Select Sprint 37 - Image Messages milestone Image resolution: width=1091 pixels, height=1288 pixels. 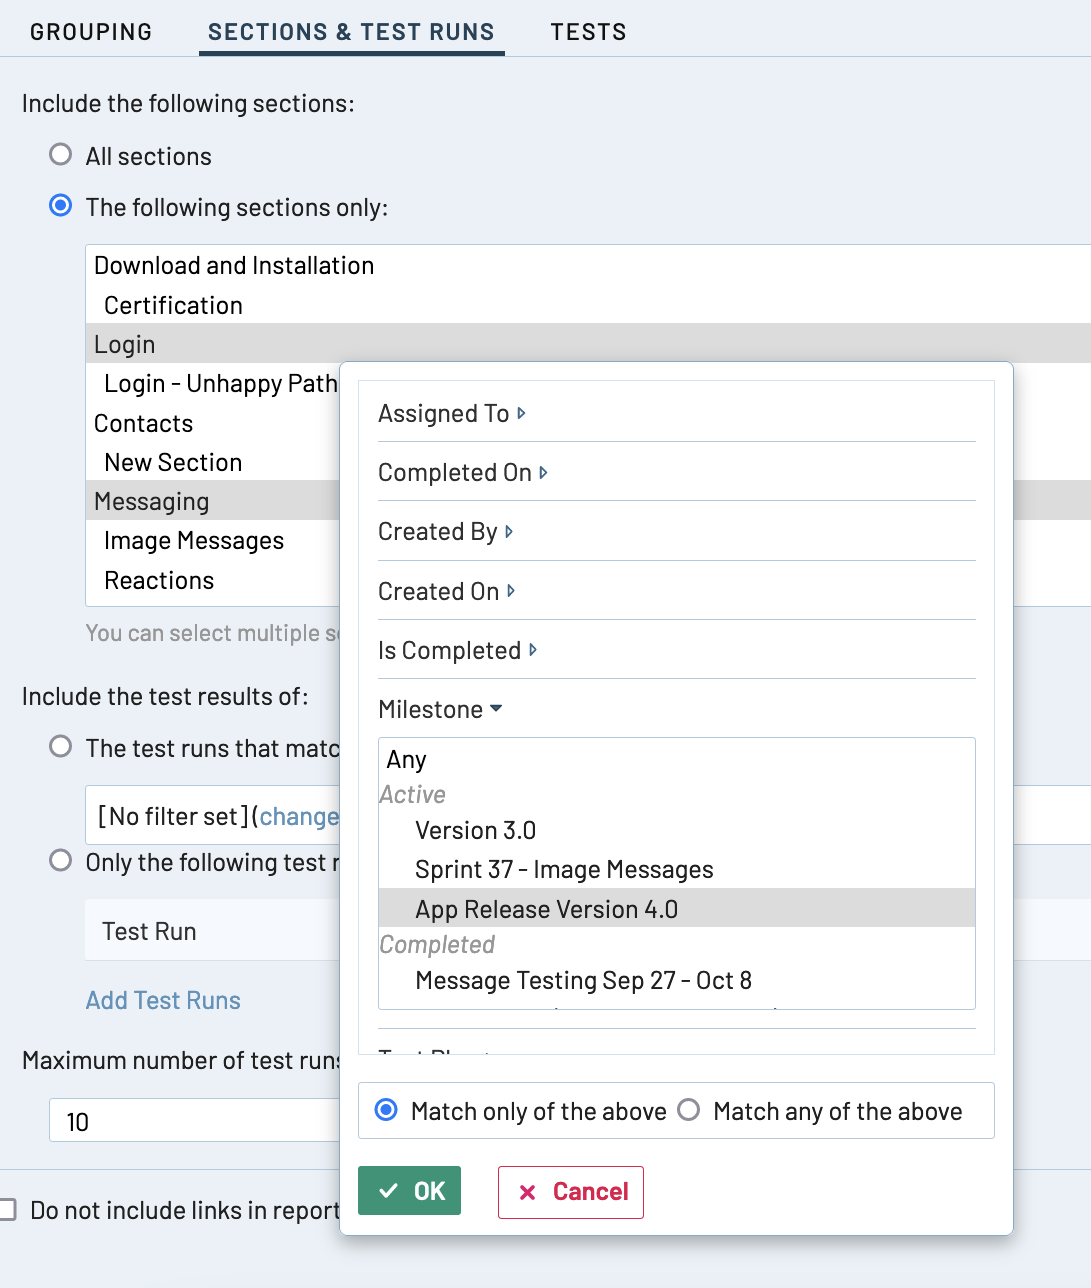564,870
